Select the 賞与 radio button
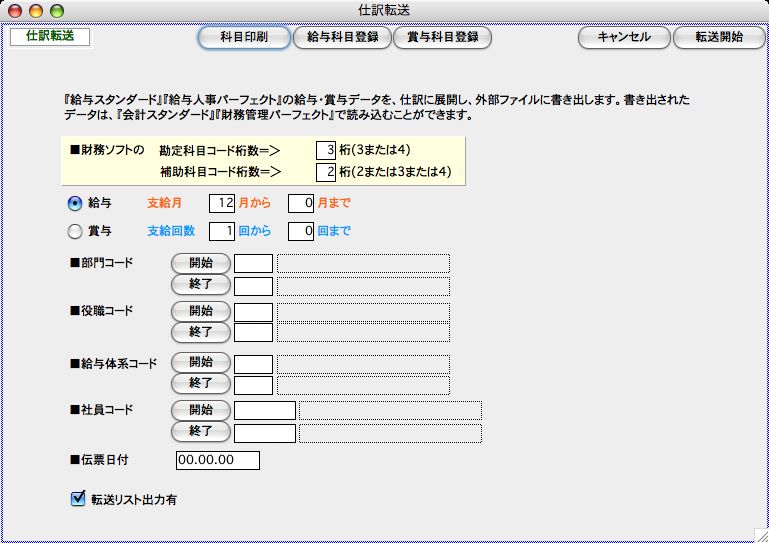Screen dimensions: 769x543 coord(74,232)
